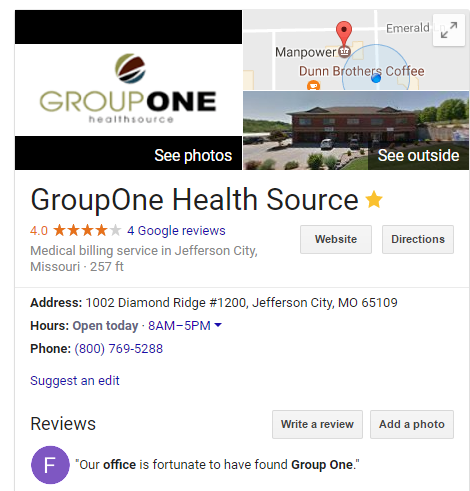Open See photos thumbnail with GroupOne logo
This screenshot has width=470, height=491.
click(x=128, y=90)
